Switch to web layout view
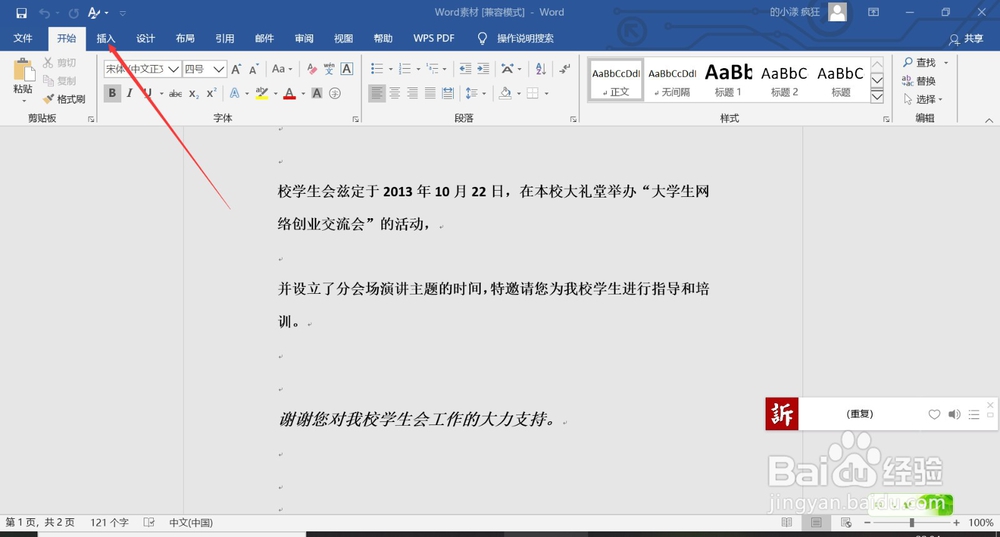Screen dimensions: 1000x537 click(x=846, y=522)
